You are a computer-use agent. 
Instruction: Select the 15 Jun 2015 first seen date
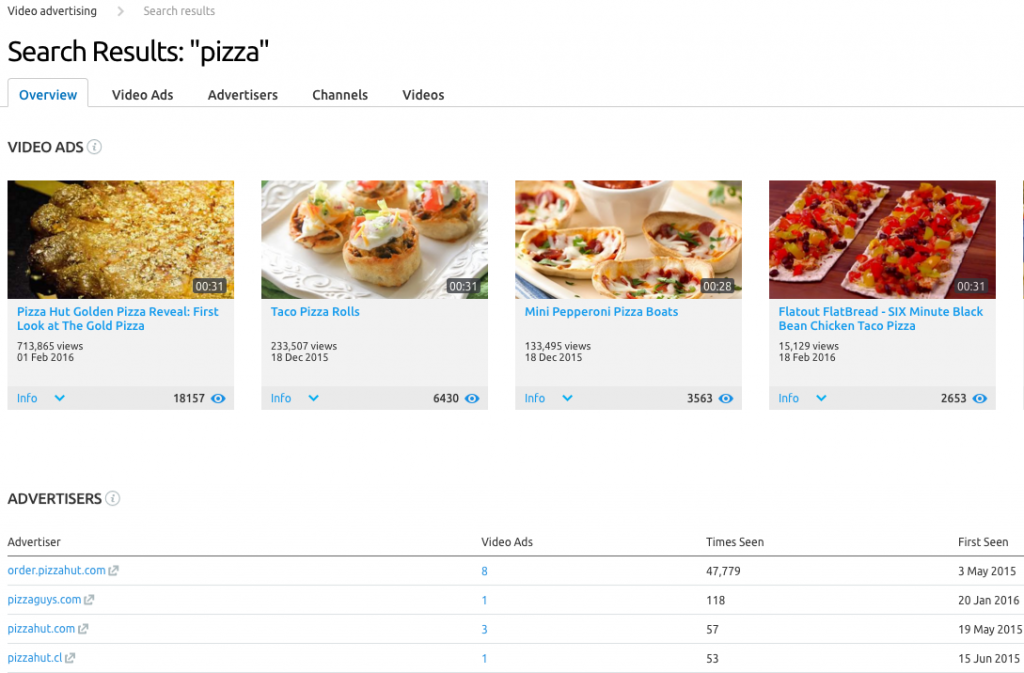[x=989, y=659]
